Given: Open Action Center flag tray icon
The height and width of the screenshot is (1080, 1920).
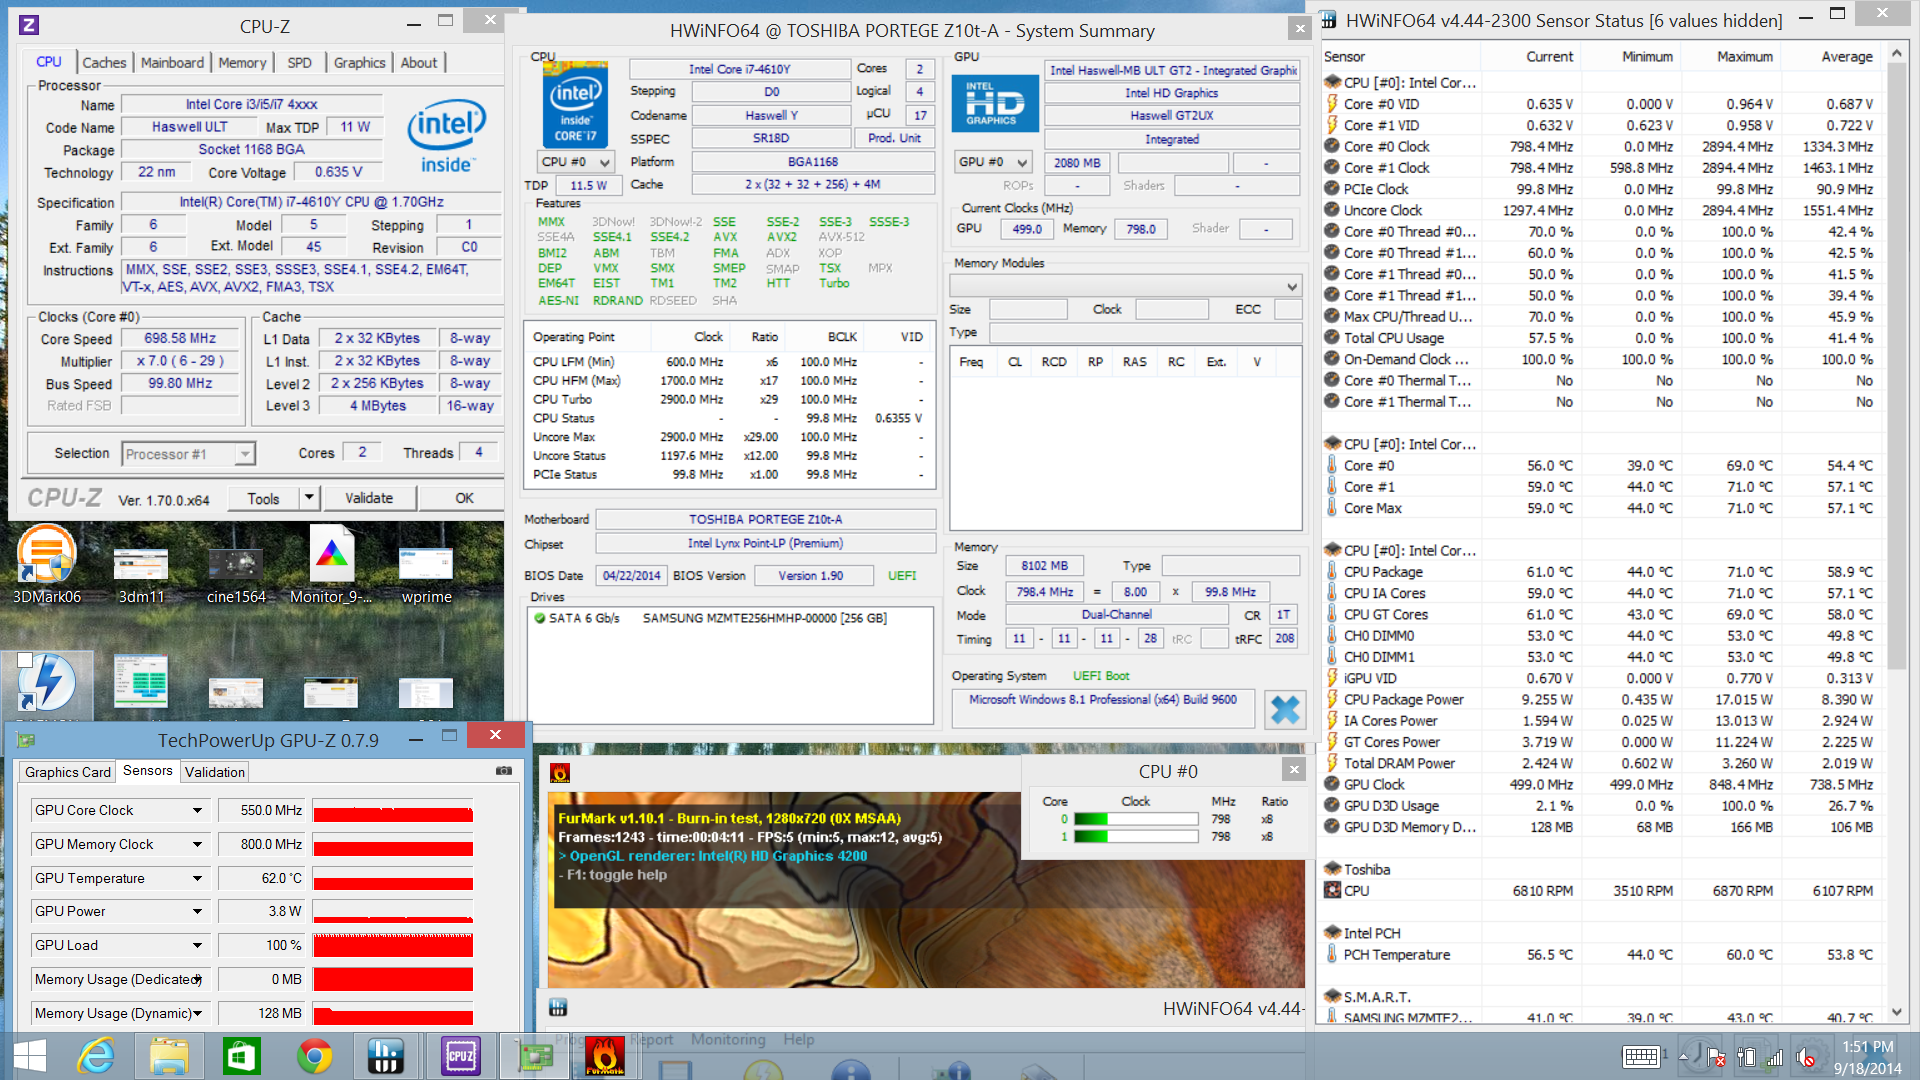Looking at the screenshot, I should tap(1717, 1057).
